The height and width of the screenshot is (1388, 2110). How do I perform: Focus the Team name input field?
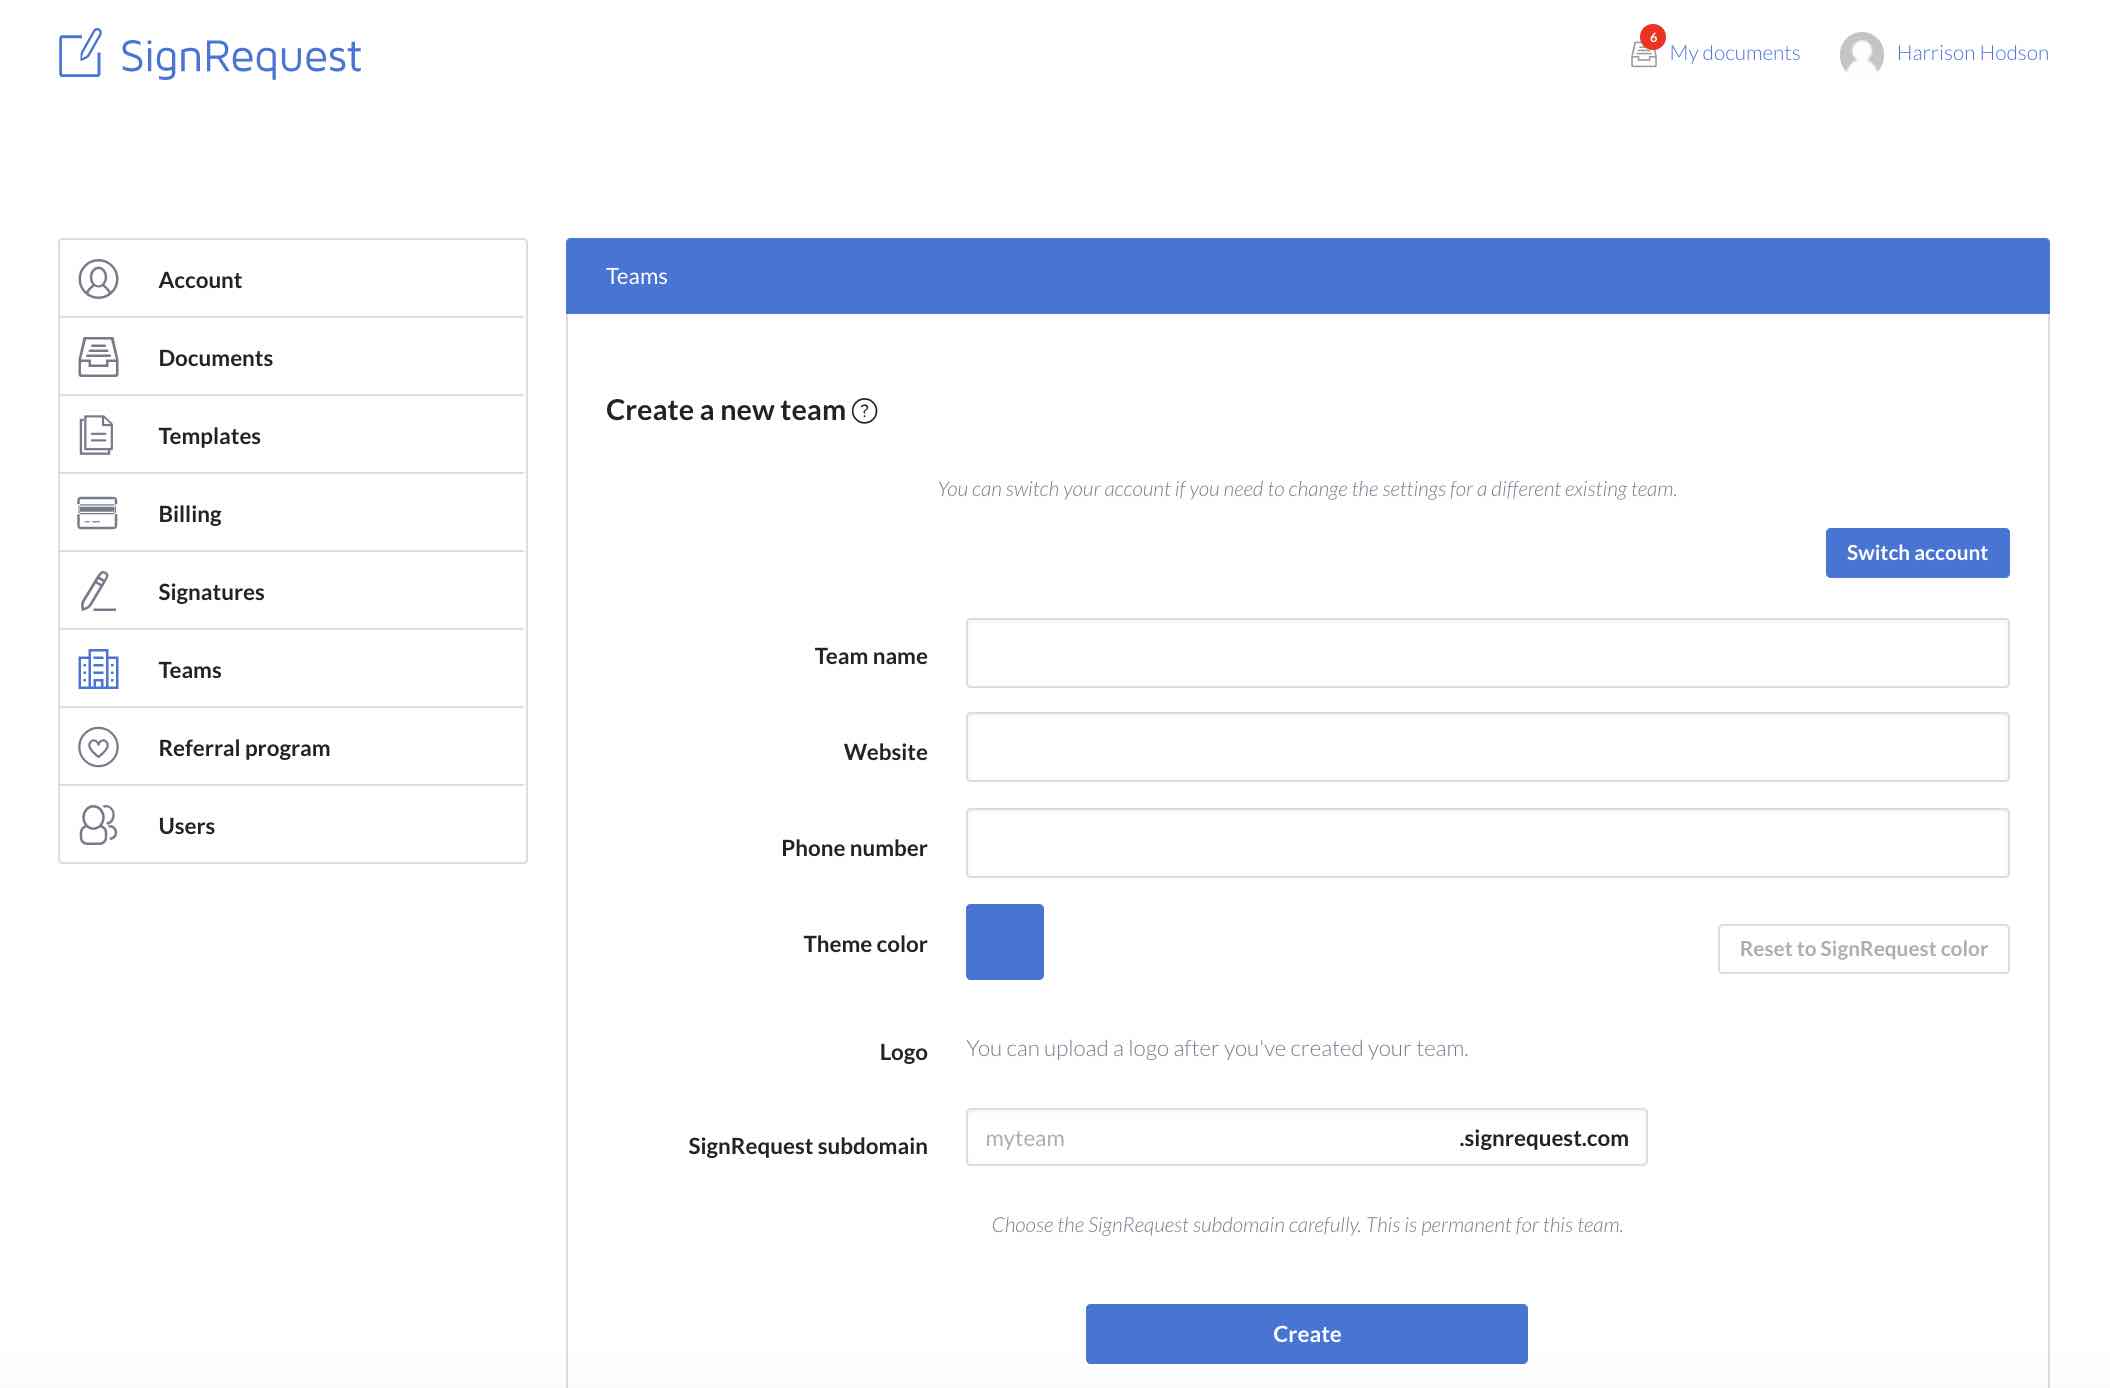(1487, 653)
